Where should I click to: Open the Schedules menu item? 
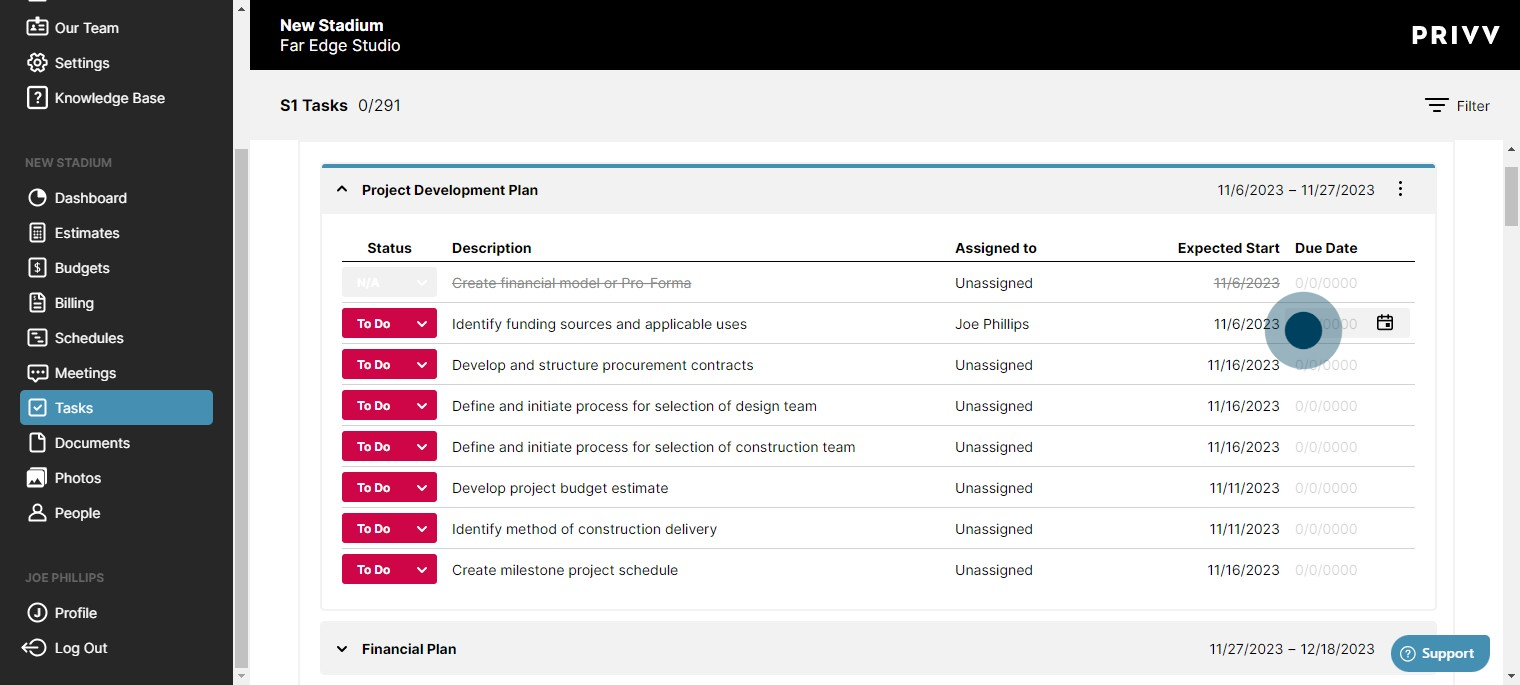click(89, 338)
